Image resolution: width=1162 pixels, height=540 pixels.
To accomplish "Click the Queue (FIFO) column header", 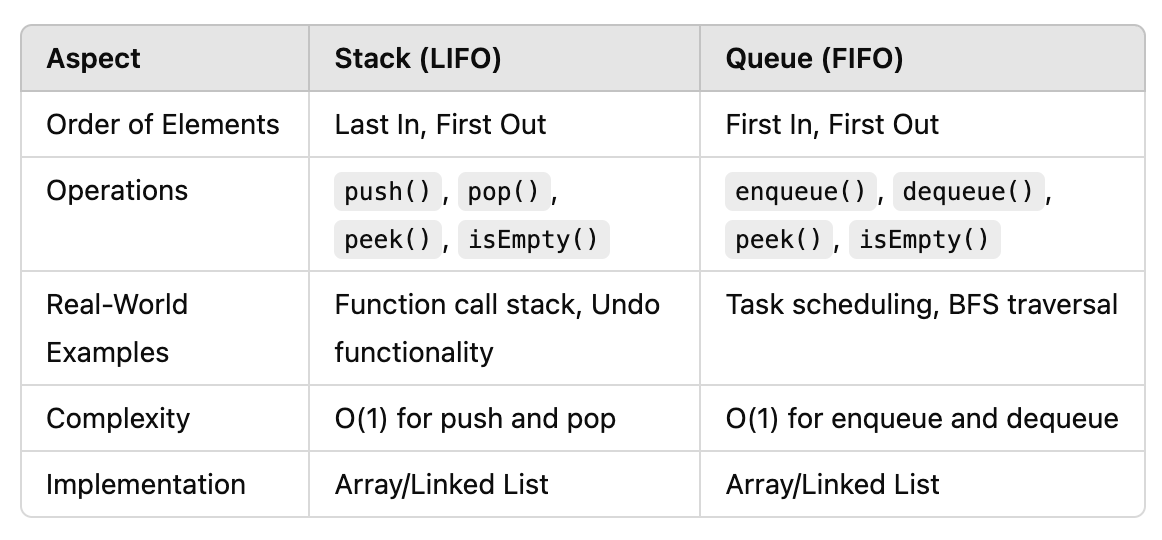I will point(814,59).
